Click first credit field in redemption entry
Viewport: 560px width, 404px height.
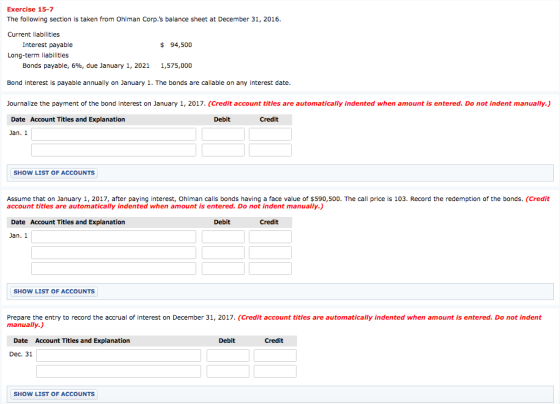(x=270, y=237)
